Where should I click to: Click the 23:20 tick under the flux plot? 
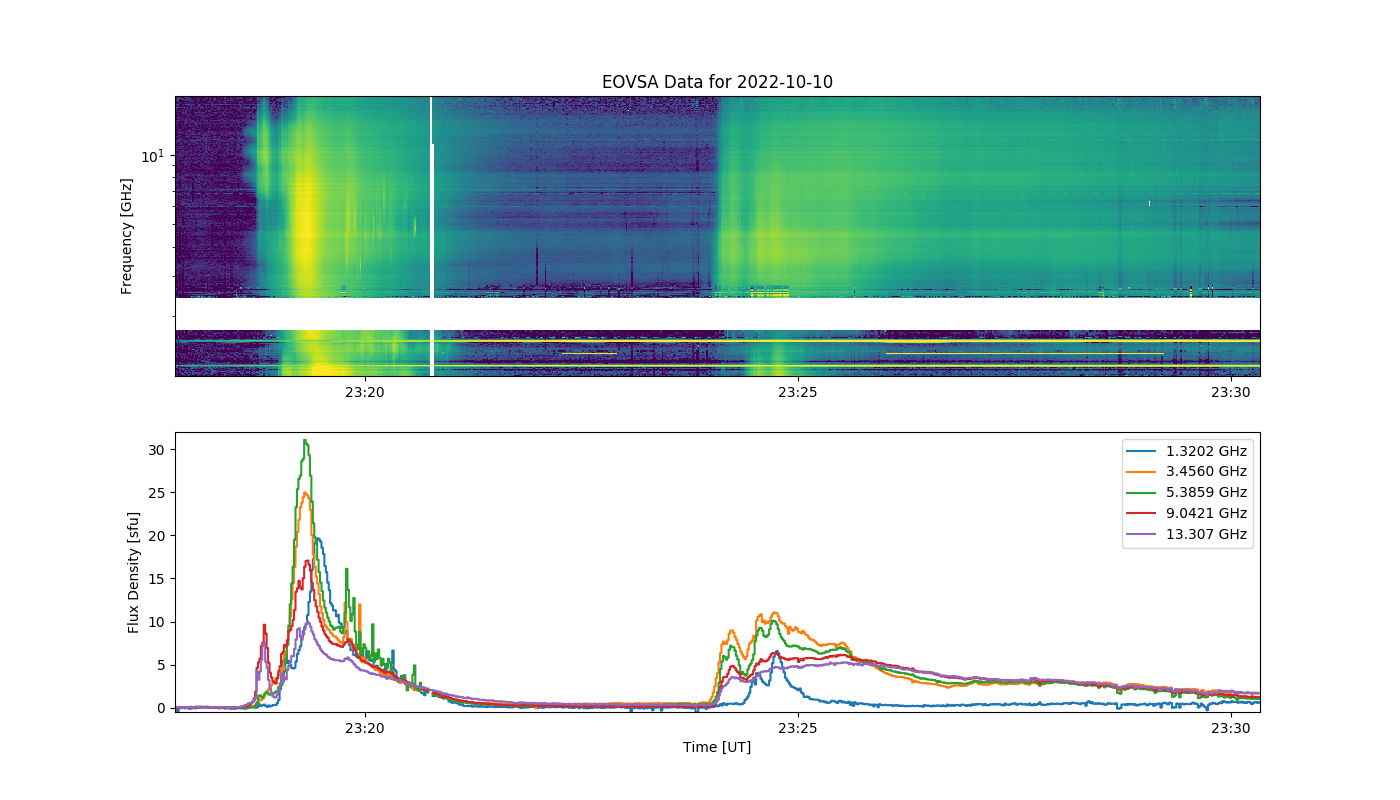[365, 728]
